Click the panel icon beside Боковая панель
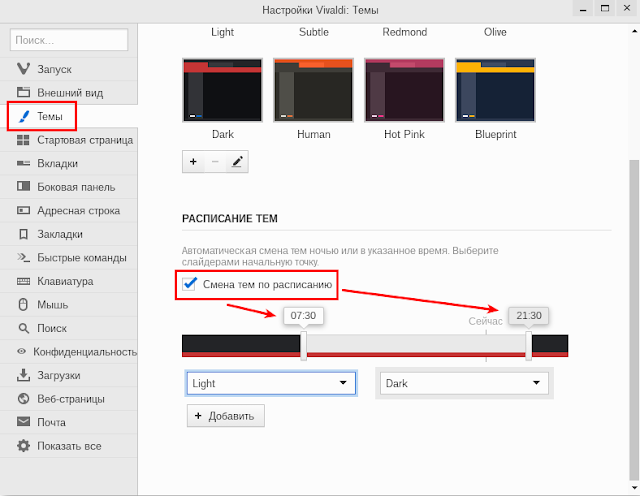 [23, 187]
